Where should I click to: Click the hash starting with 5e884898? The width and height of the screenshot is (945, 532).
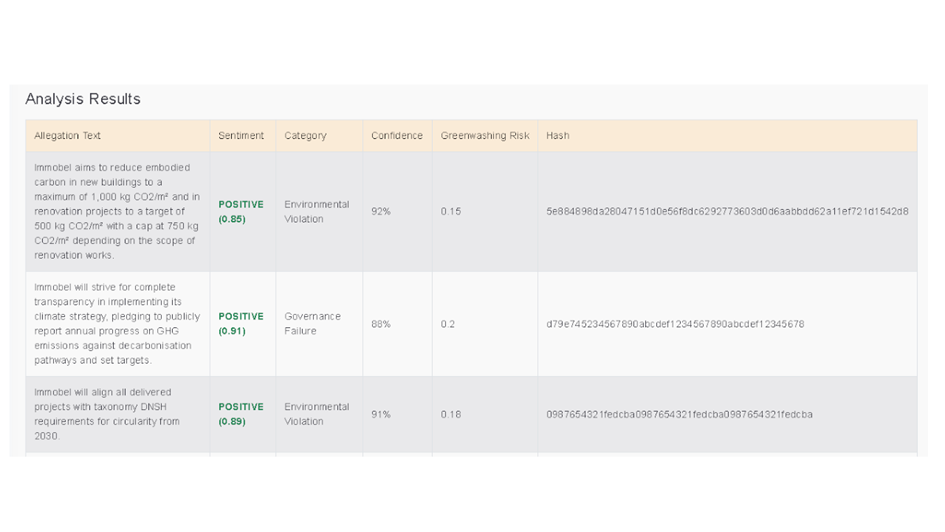tap(727, 212)
